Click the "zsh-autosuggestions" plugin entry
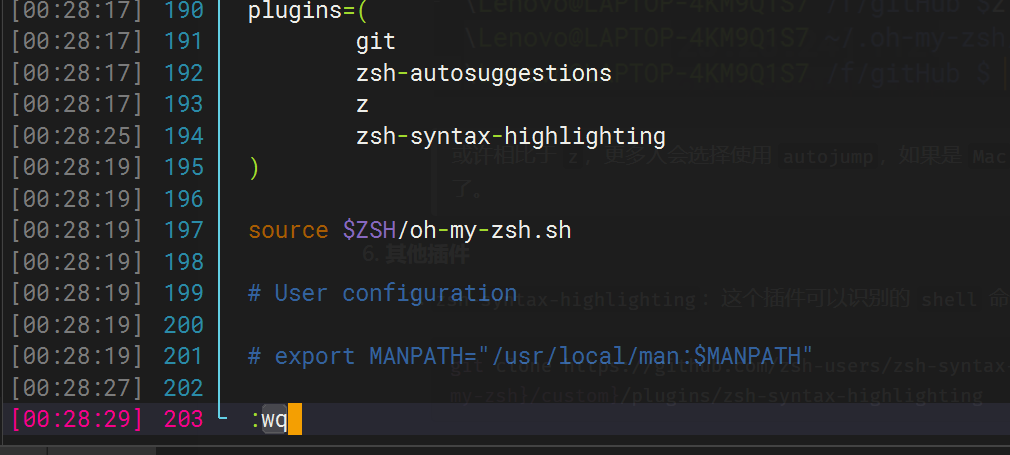The height and width of the screenshot is (455, 1010). [483, 73]
